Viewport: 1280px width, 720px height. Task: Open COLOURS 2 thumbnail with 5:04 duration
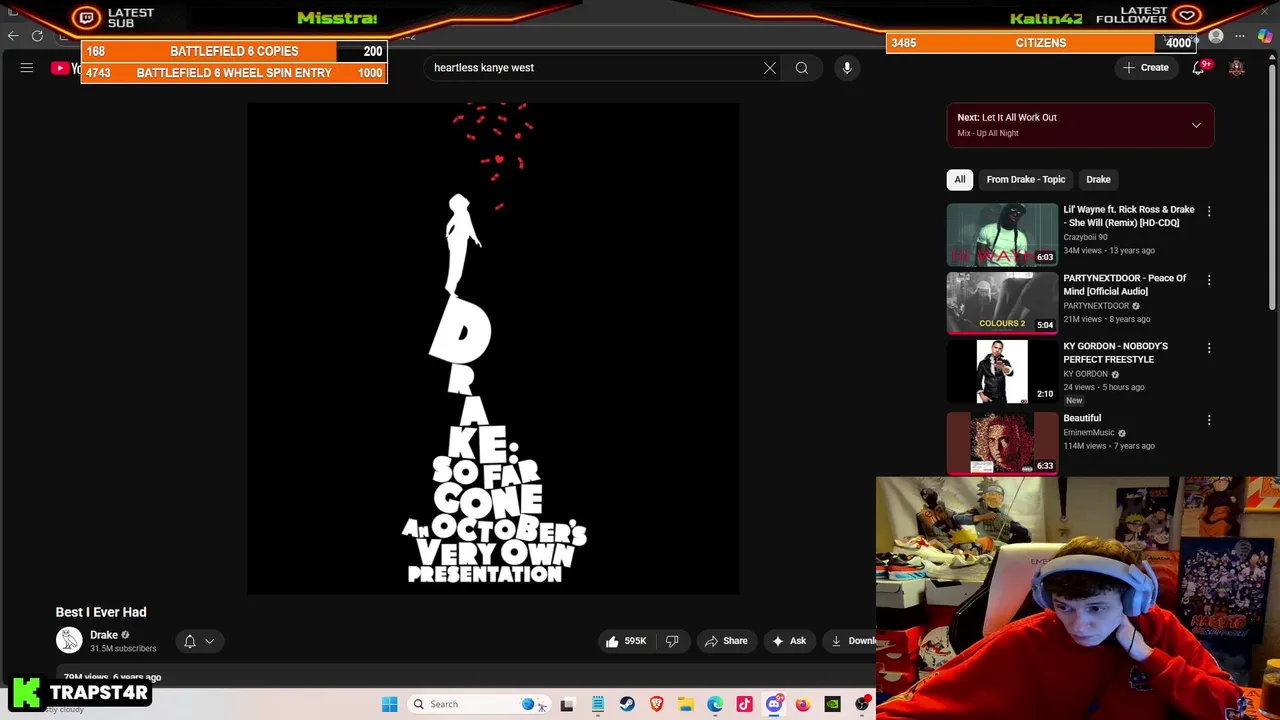1002,303
